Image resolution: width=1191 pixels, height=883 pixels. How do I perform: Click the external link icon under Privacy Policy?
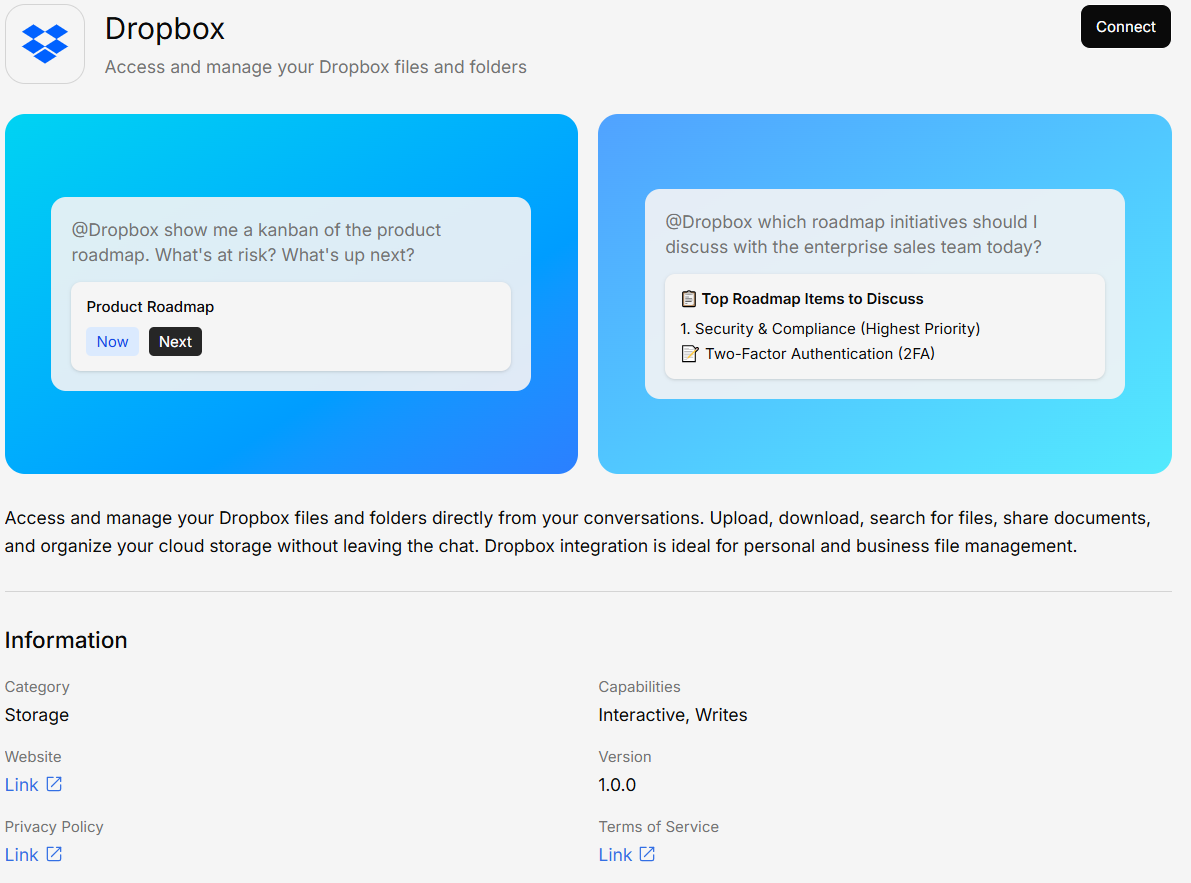point(54,854)
